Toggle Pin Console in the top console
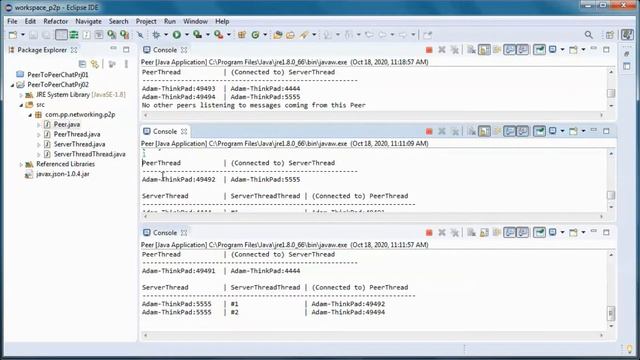The image size is (640, 360). click(x=540, y=50)
